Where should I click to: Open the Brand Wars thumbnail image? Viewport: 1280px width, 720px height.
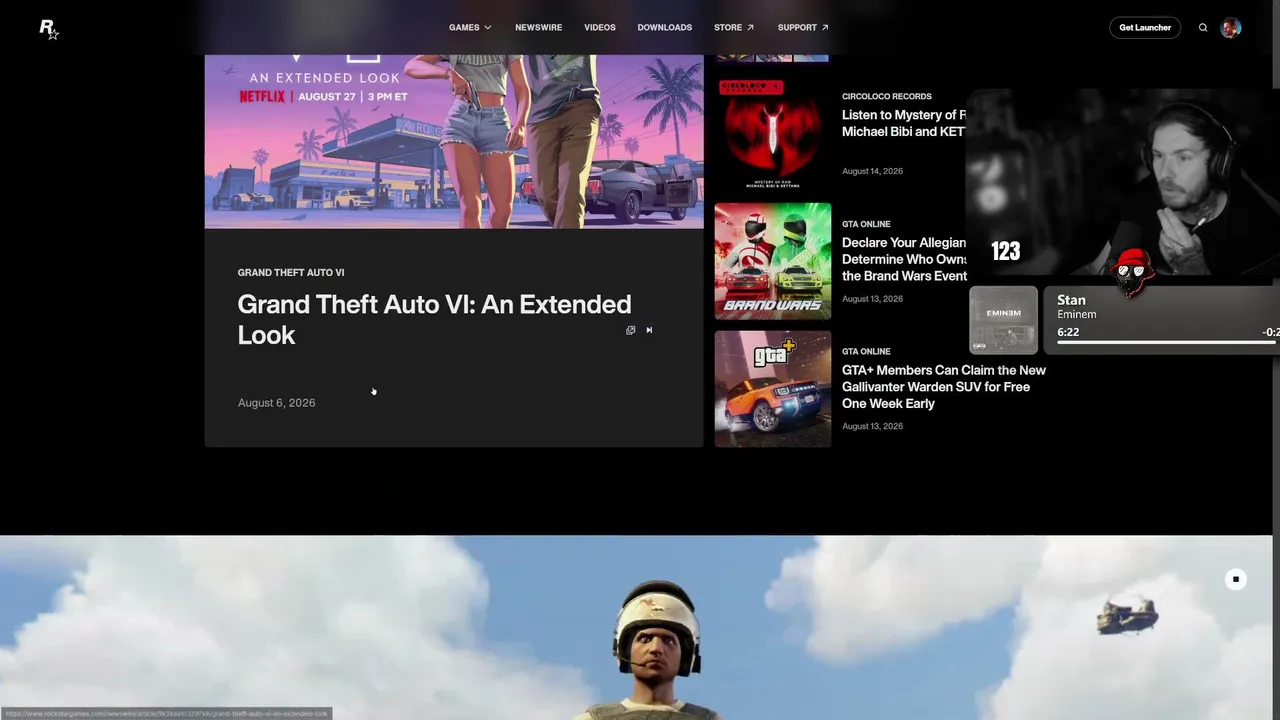773,261
